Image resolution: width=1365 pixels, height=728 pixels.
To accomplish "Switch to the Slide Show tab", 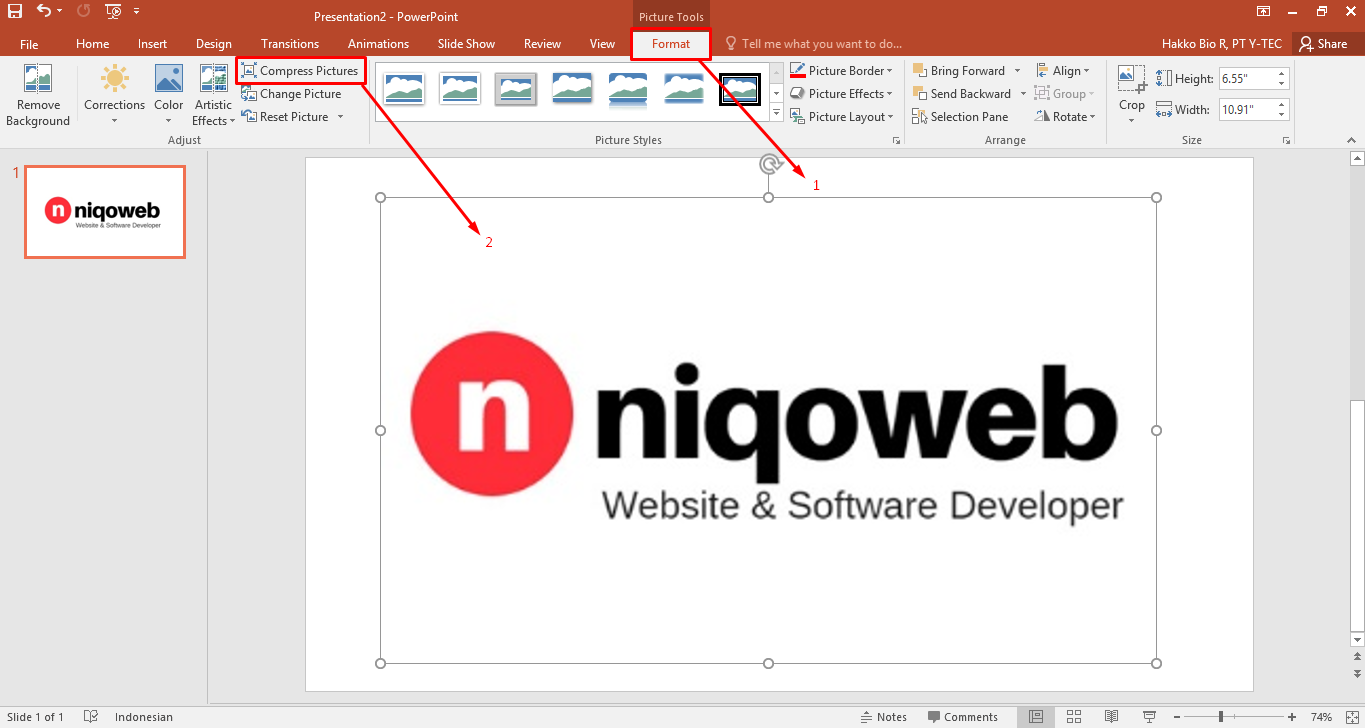I will pyautogui.click(x=466, y=44).
